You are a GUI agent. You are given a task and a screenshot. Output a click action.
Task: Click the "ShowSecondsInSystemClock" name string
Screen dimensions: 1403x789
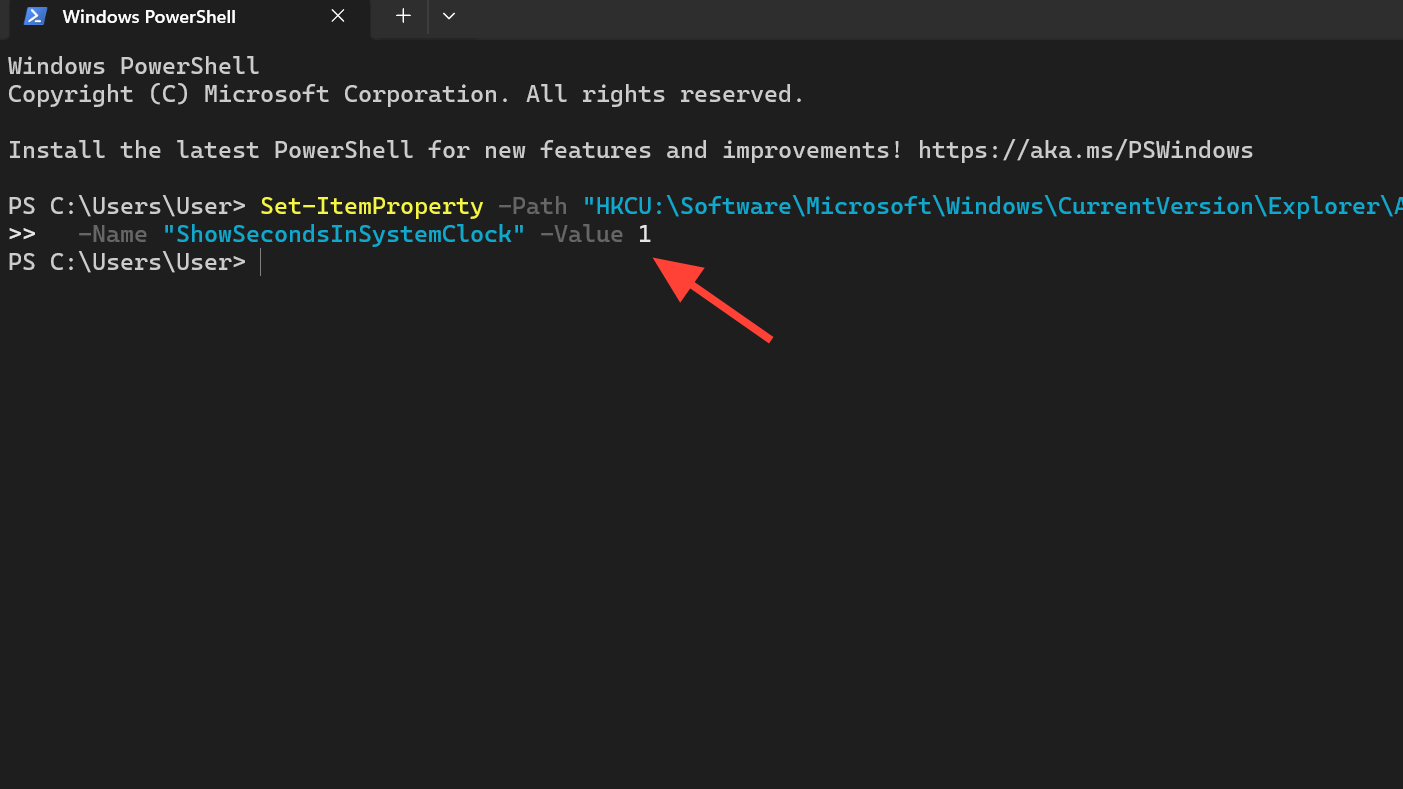(x=344, y=234)
